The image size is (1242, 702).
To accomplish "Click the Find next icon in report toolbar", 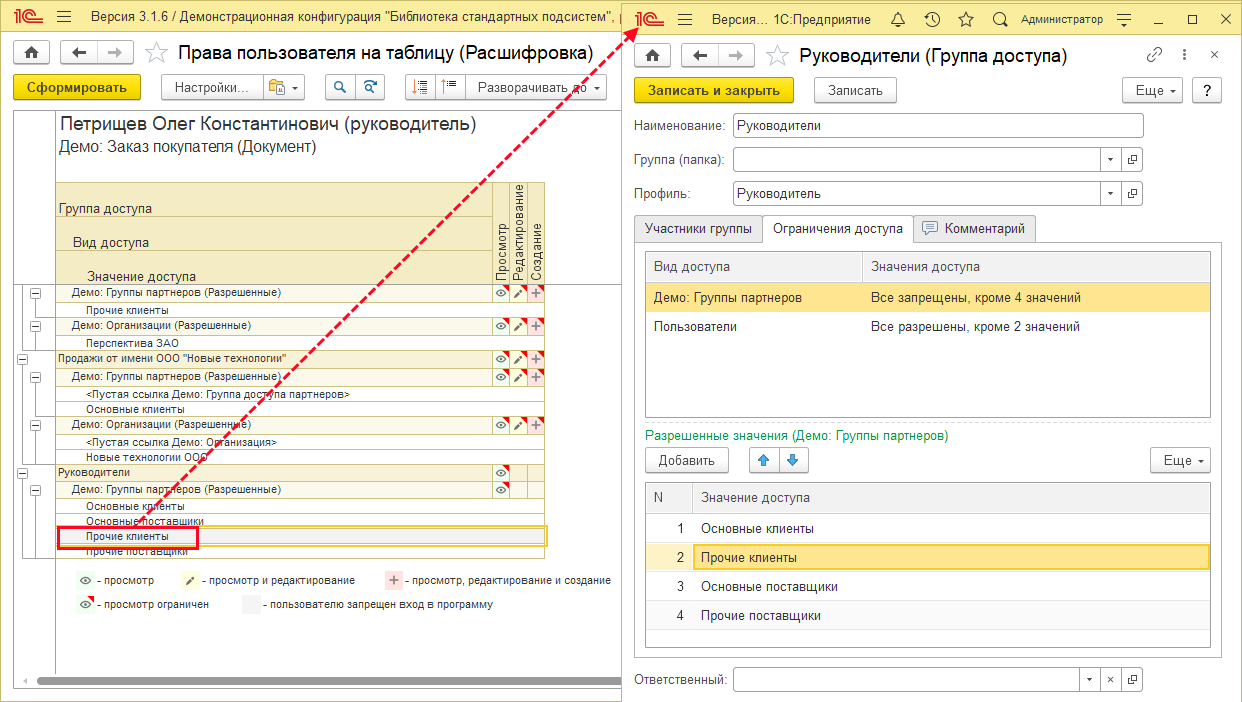I will tap(370, 88).
